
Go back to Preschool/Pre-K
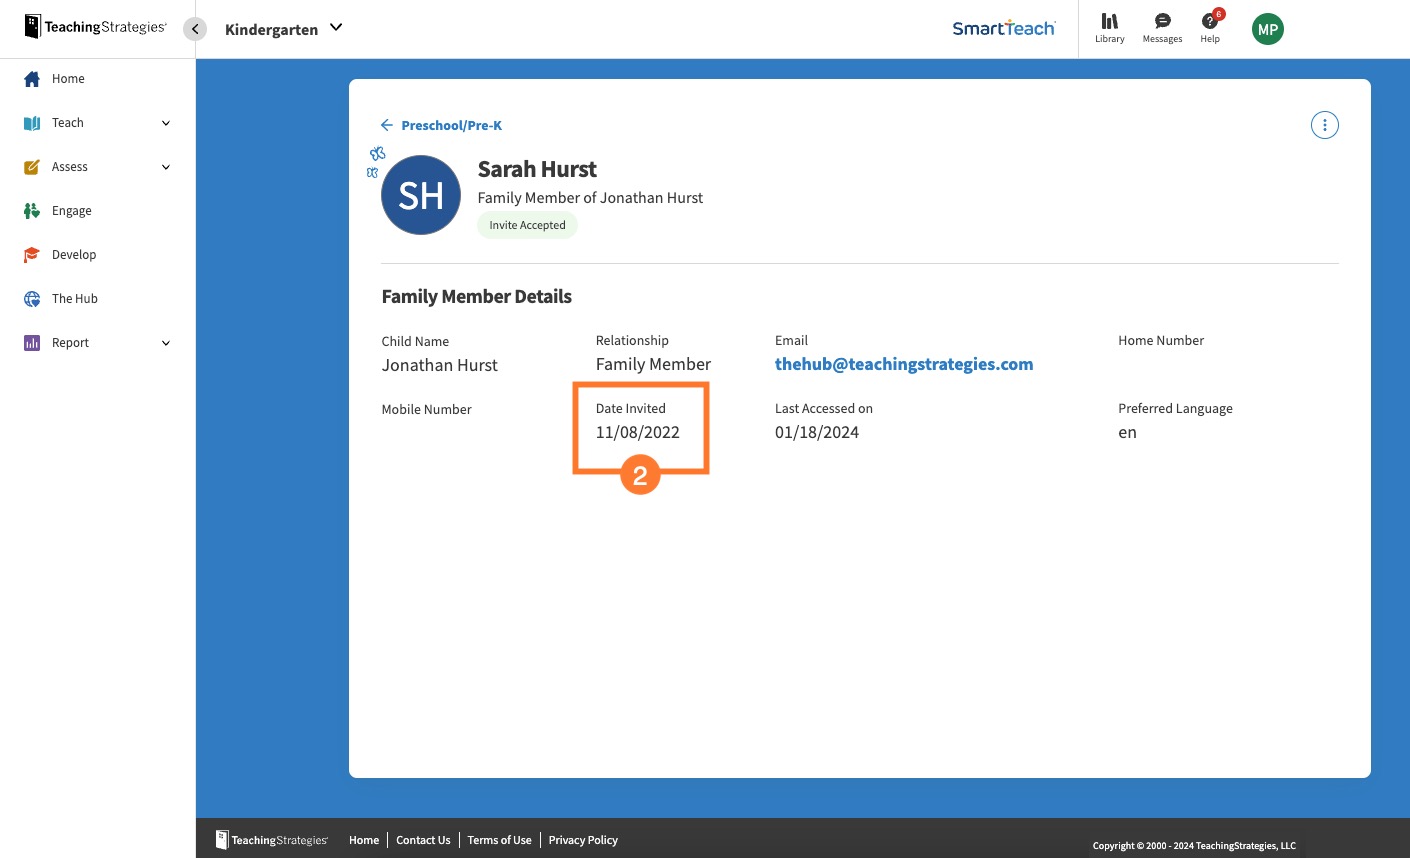click(440, 125)
